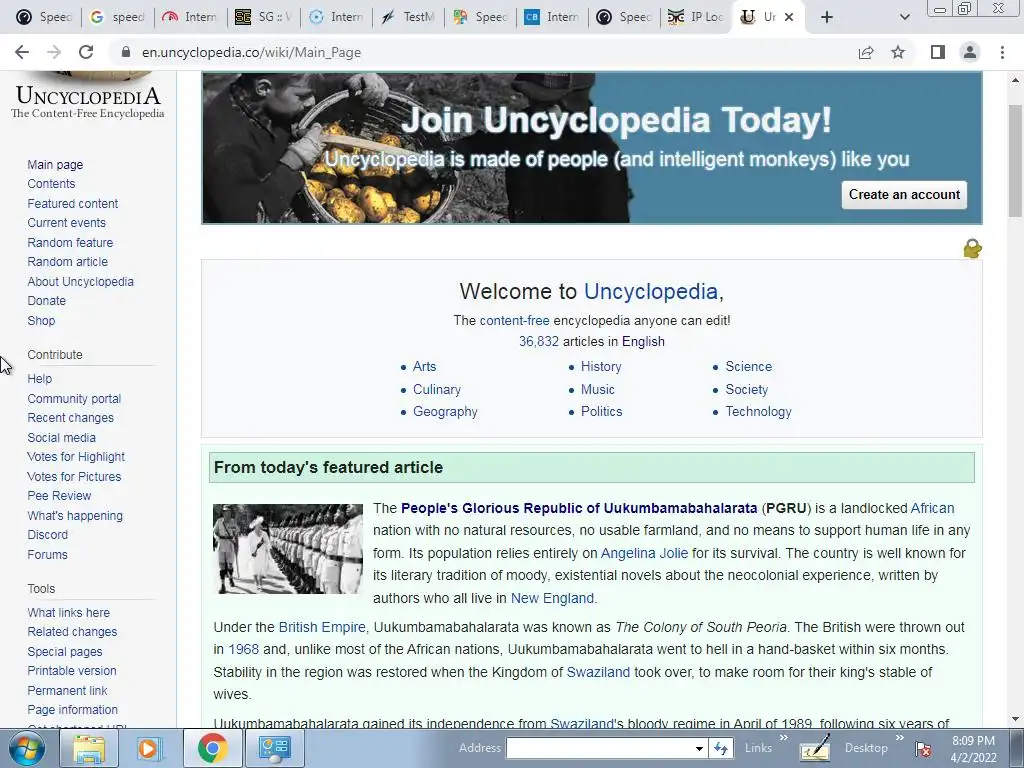Click the browser forward arrow

54,52
